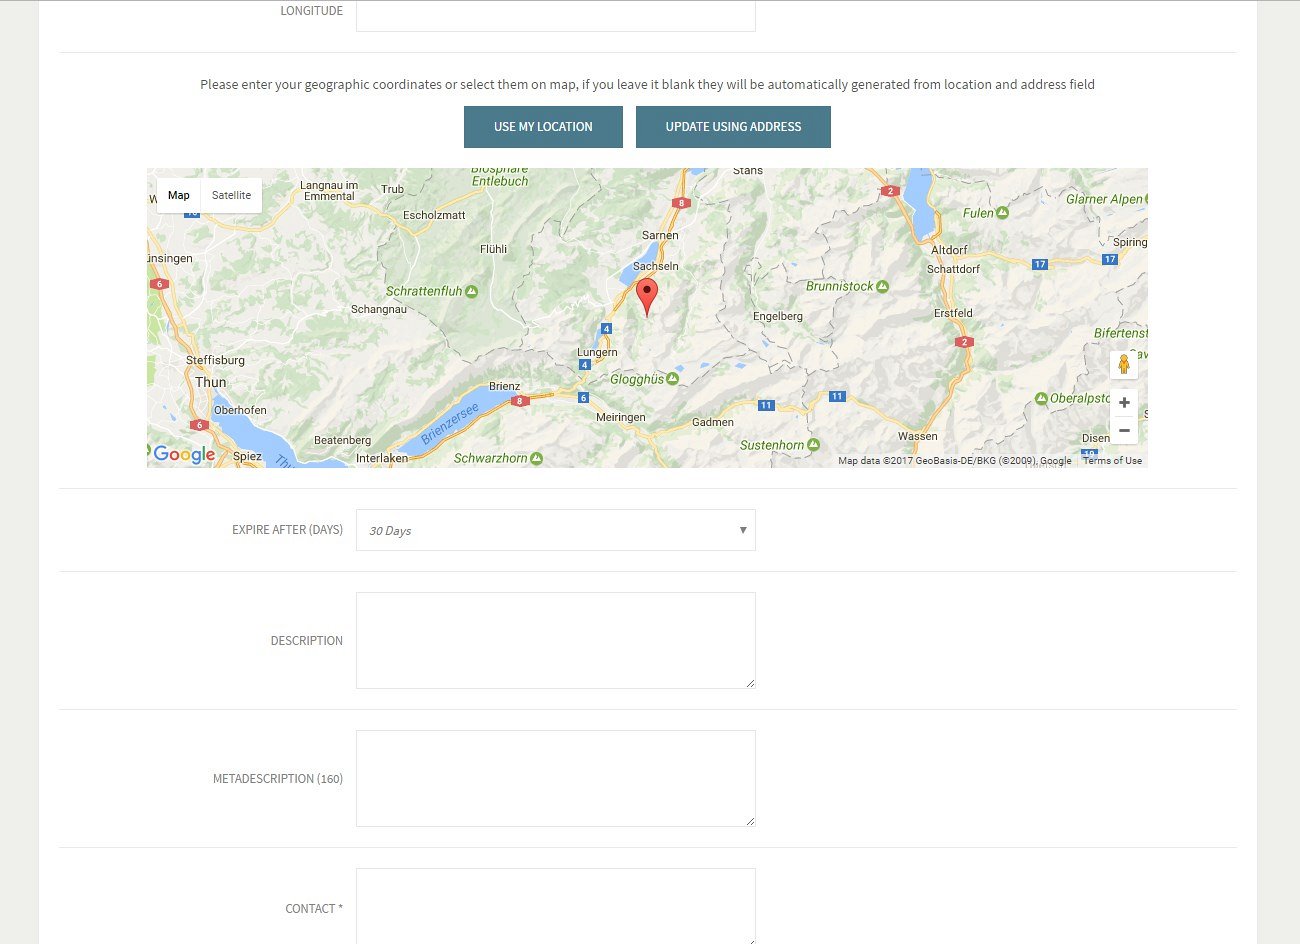Select the Street View pegman icon

pyautogui.click(x=1123, y=364)
